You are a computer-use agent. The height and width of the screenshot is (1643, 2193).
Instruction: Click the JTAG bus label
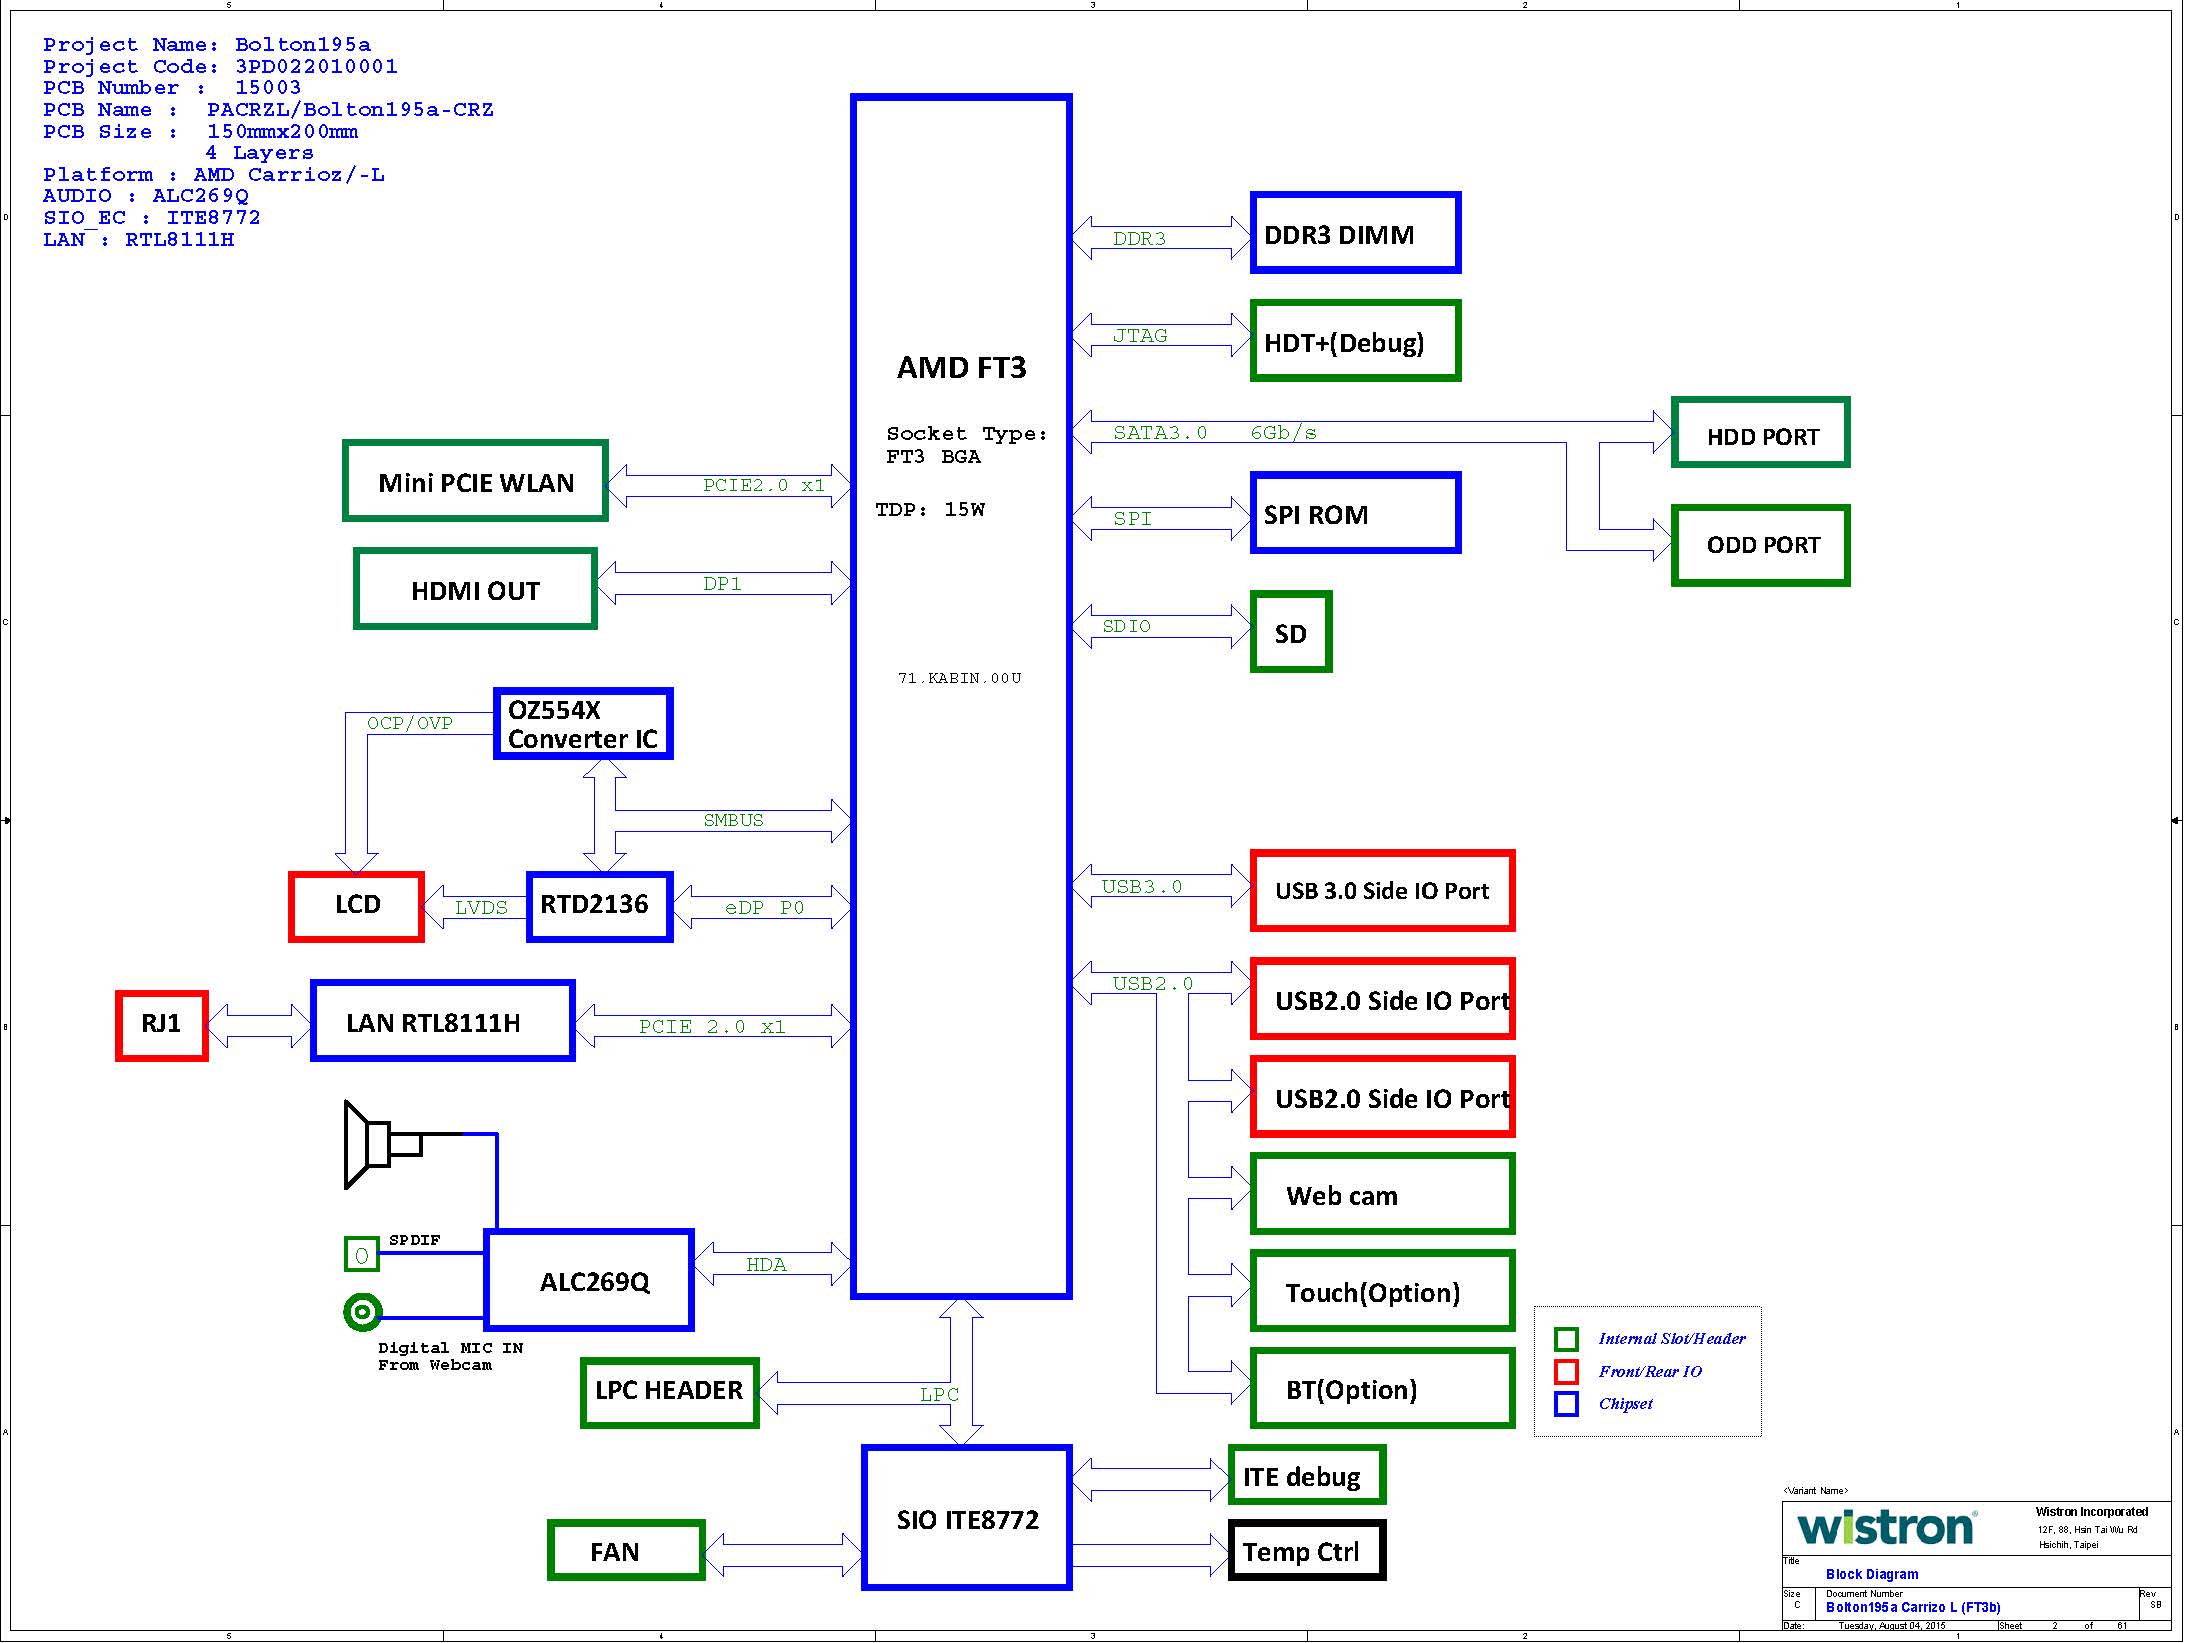click(x=1140, y=336)
